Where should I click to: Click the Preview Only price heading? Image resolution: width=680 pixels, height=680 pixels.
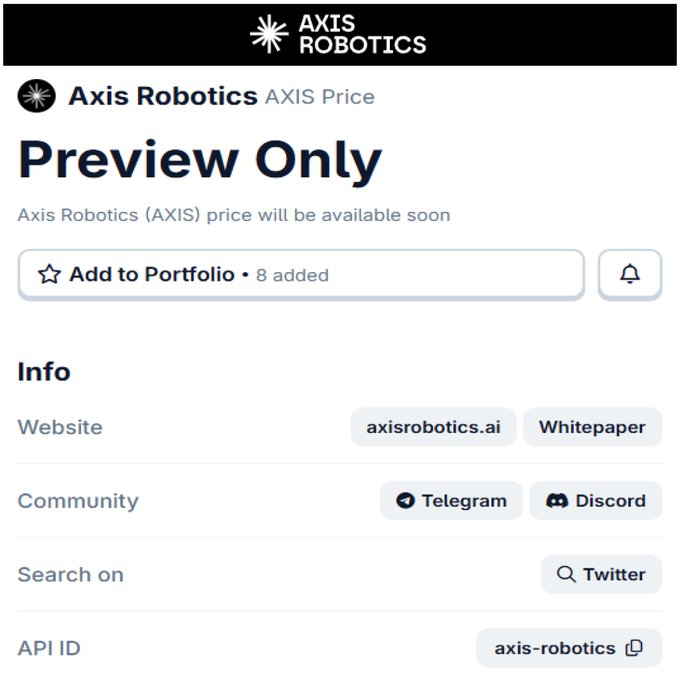tap(200, 160)
